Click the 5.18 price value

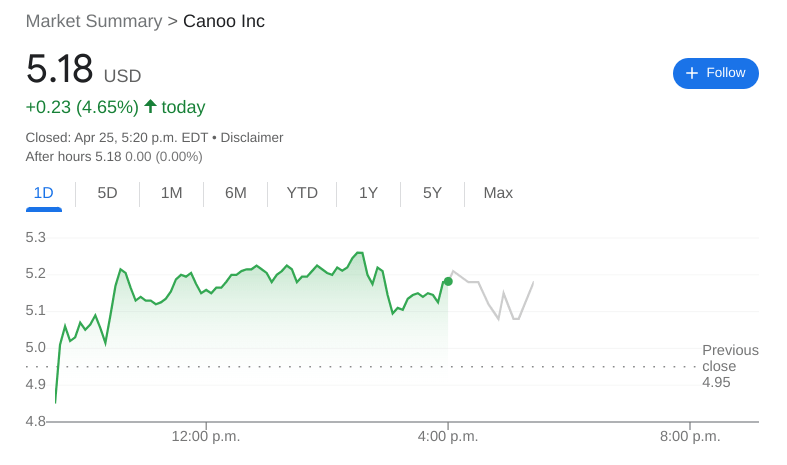(x=59, y=70)
